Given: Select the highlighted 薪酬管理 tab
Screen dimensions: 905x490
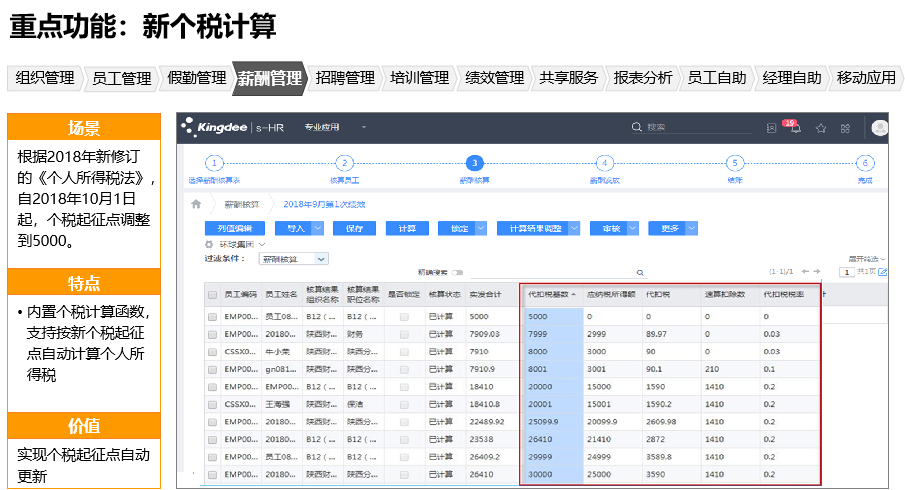Looking at the screenshot, I should click(x=270, y=78).
